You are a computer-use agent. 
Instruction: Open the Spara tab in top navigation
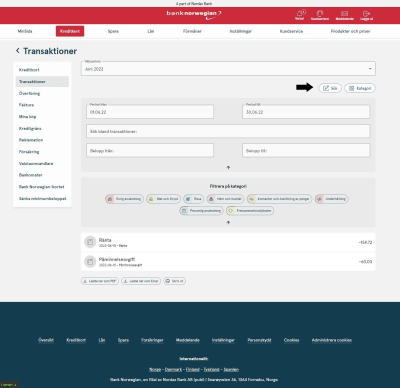click(x=113, y=31)
